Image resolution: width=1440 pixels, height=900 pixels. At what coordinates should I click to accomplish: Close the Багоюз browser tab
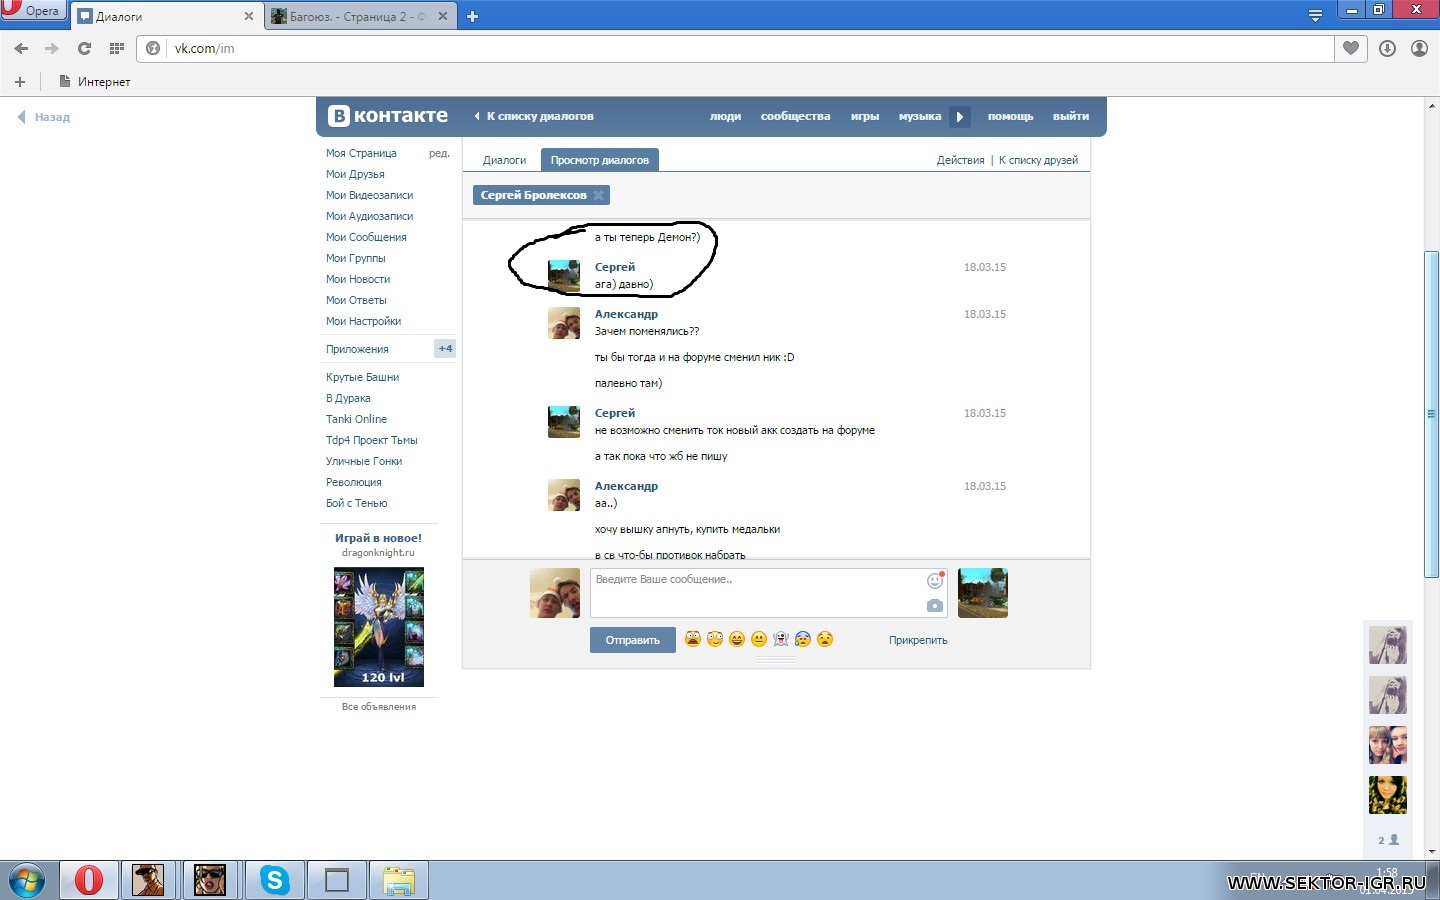(443, 16)
